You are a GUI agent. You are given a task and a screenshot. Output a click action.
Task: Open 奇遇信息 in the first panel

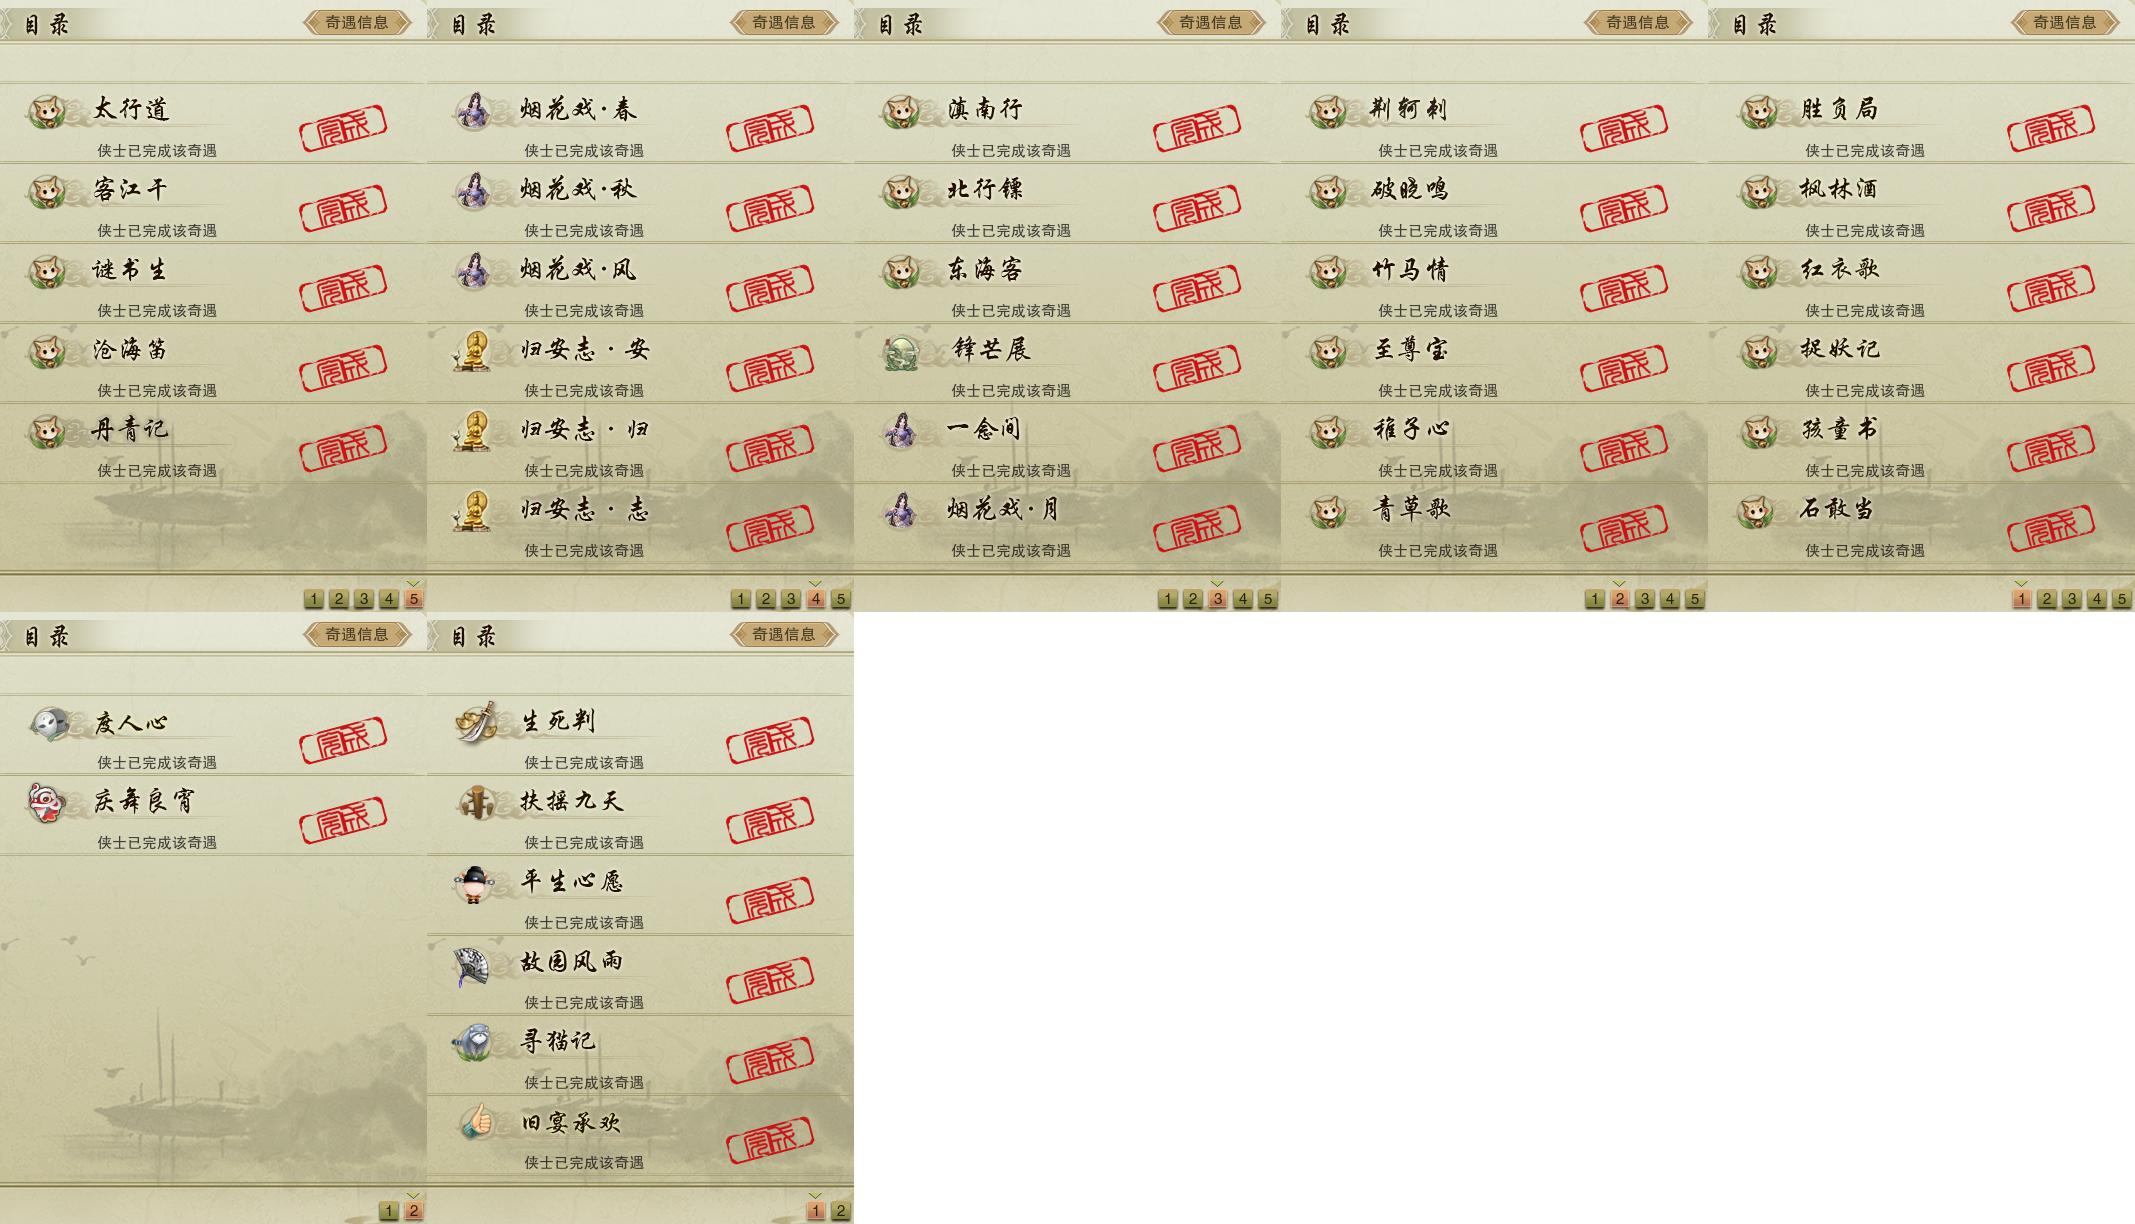click(357, 22)
